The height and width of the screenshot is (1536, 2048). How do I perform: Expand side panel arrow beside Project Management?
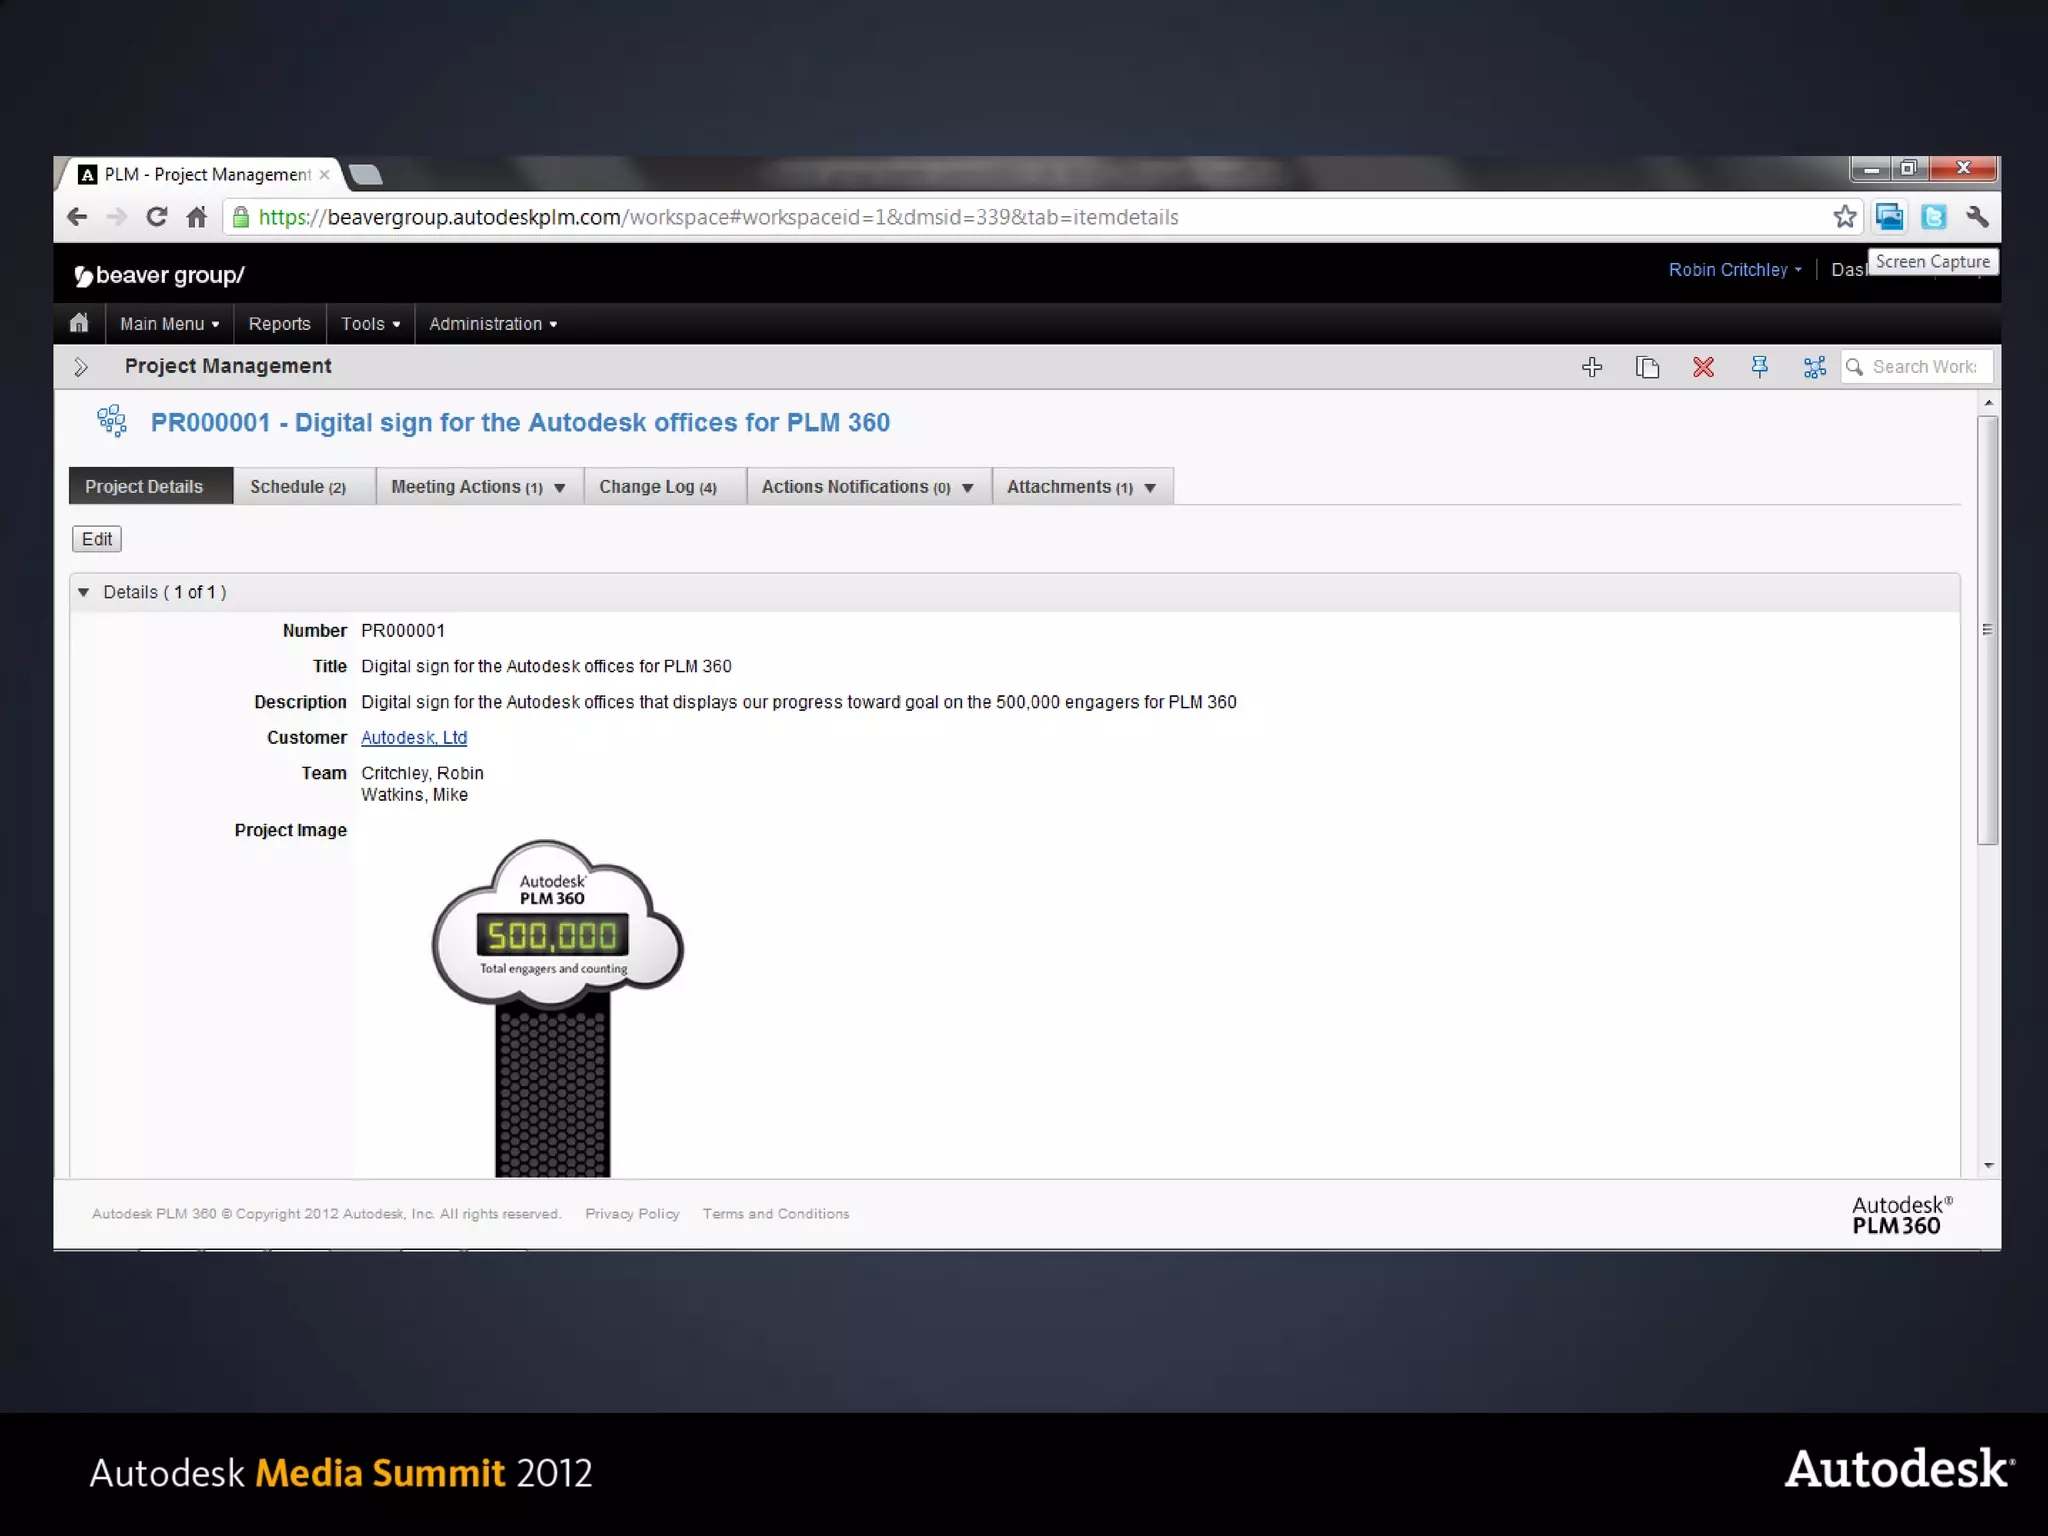coord(81,367)
